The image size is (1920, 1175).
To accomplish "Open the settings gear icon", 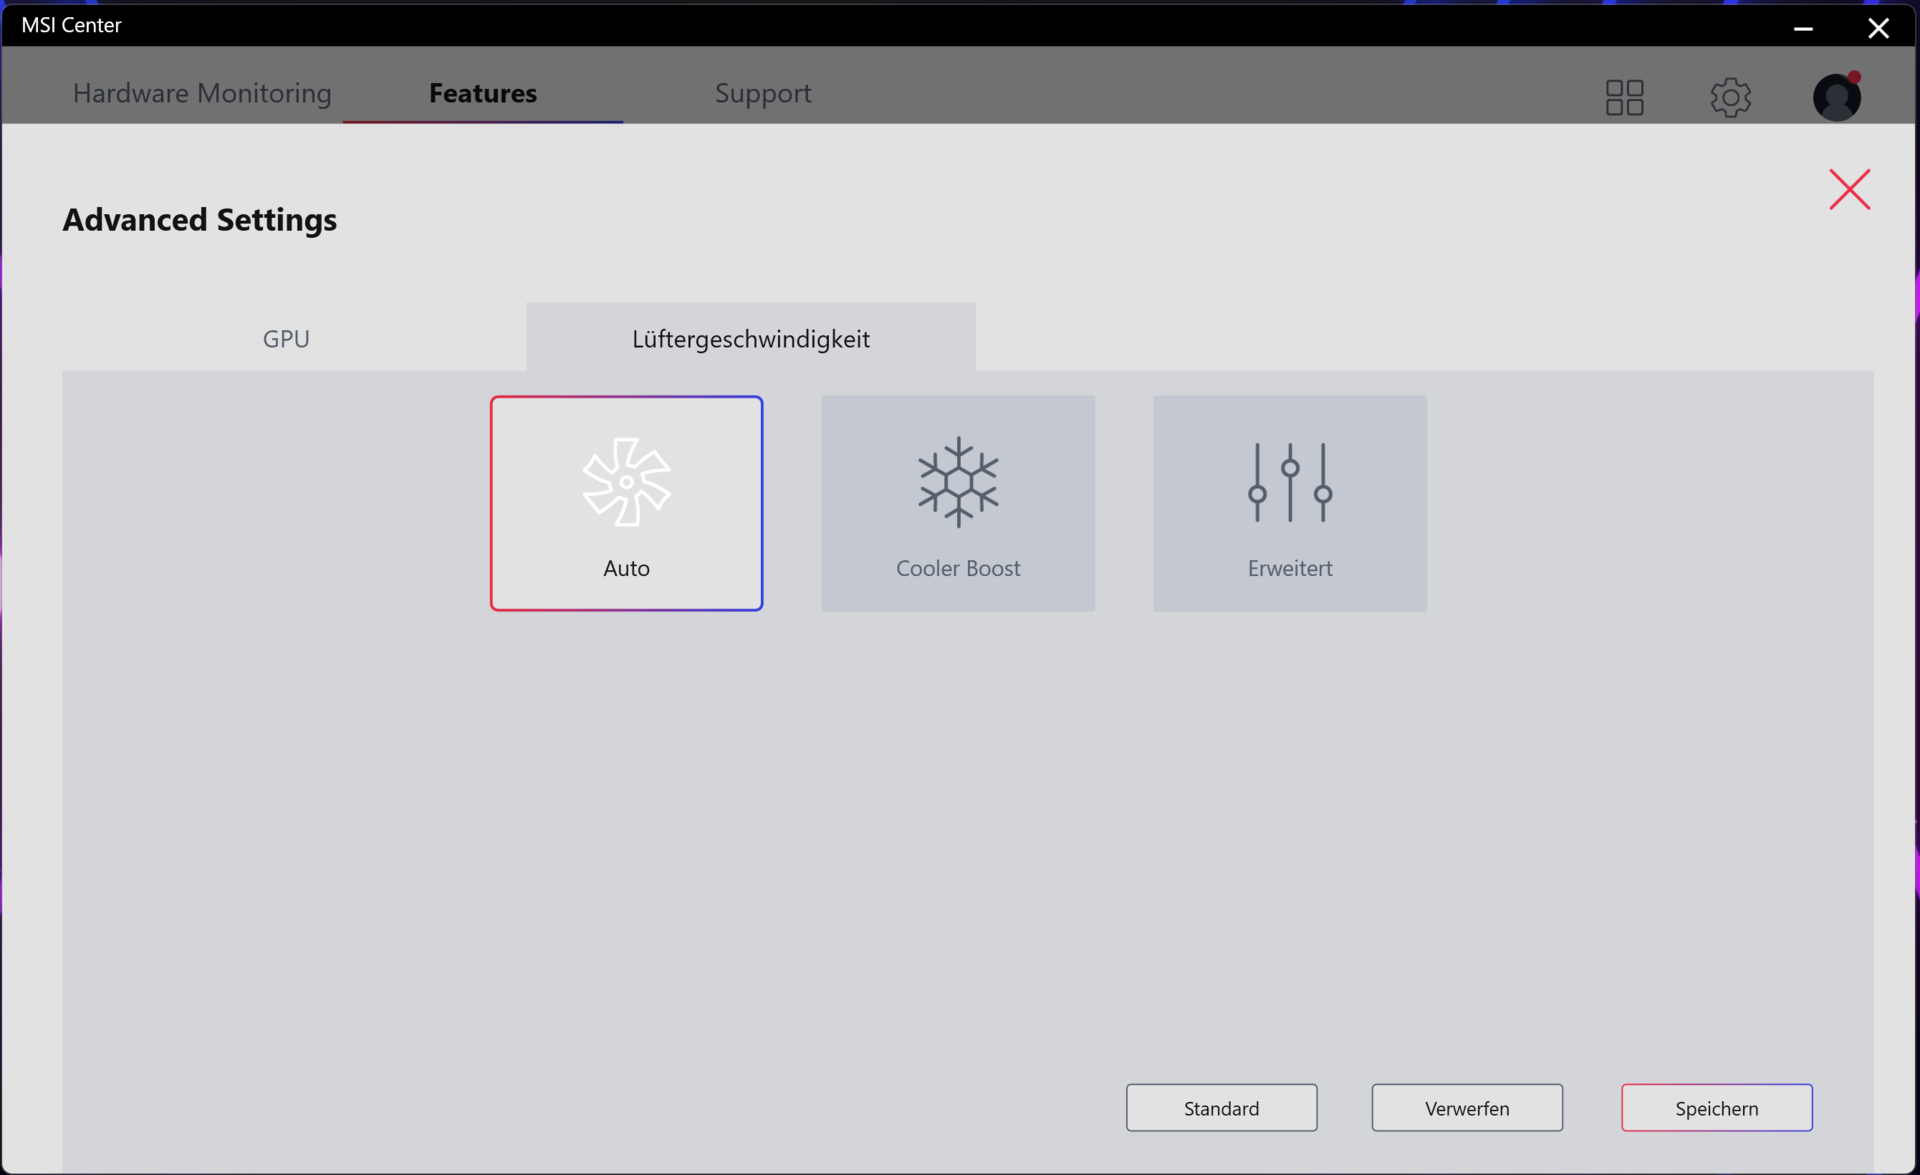I will point(1730,97).
